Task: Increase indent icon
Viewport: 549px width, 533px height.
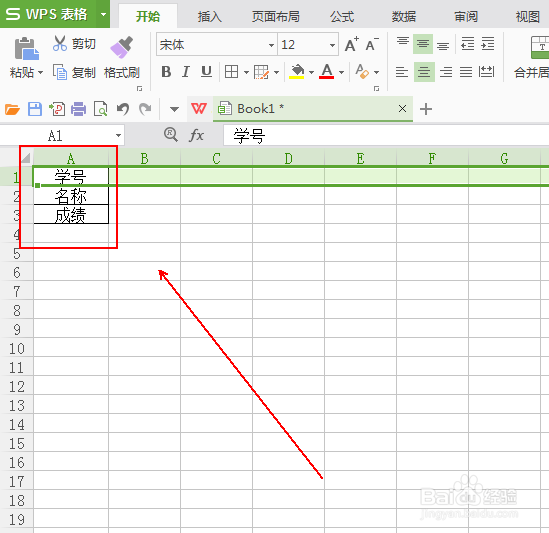Action: click(x=488, y=44)
